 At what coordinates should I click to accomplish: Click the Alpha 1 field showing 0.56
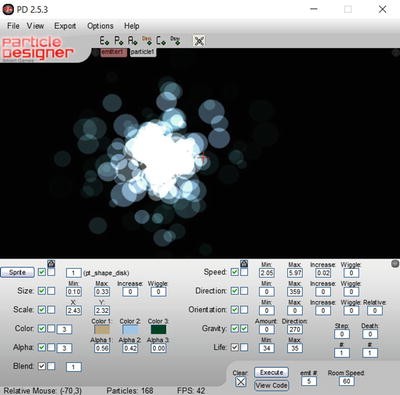(102, 348)
